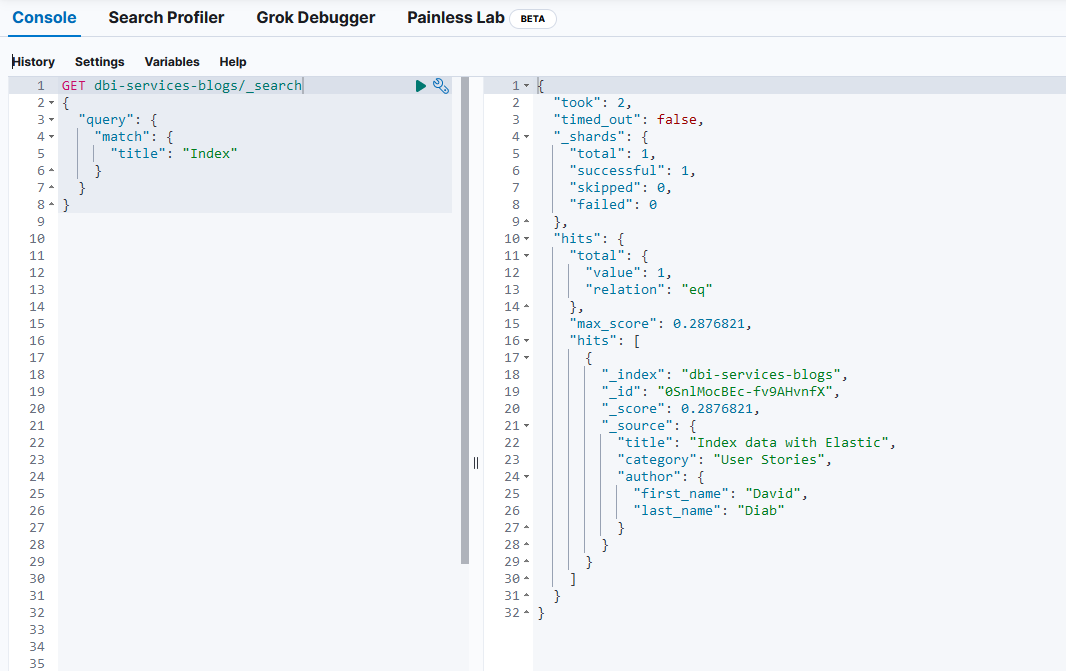Viewport: 1066px width, 671px height.
Task: Collapse the "query" block fold arrow
Action: [x=51, y=120]
